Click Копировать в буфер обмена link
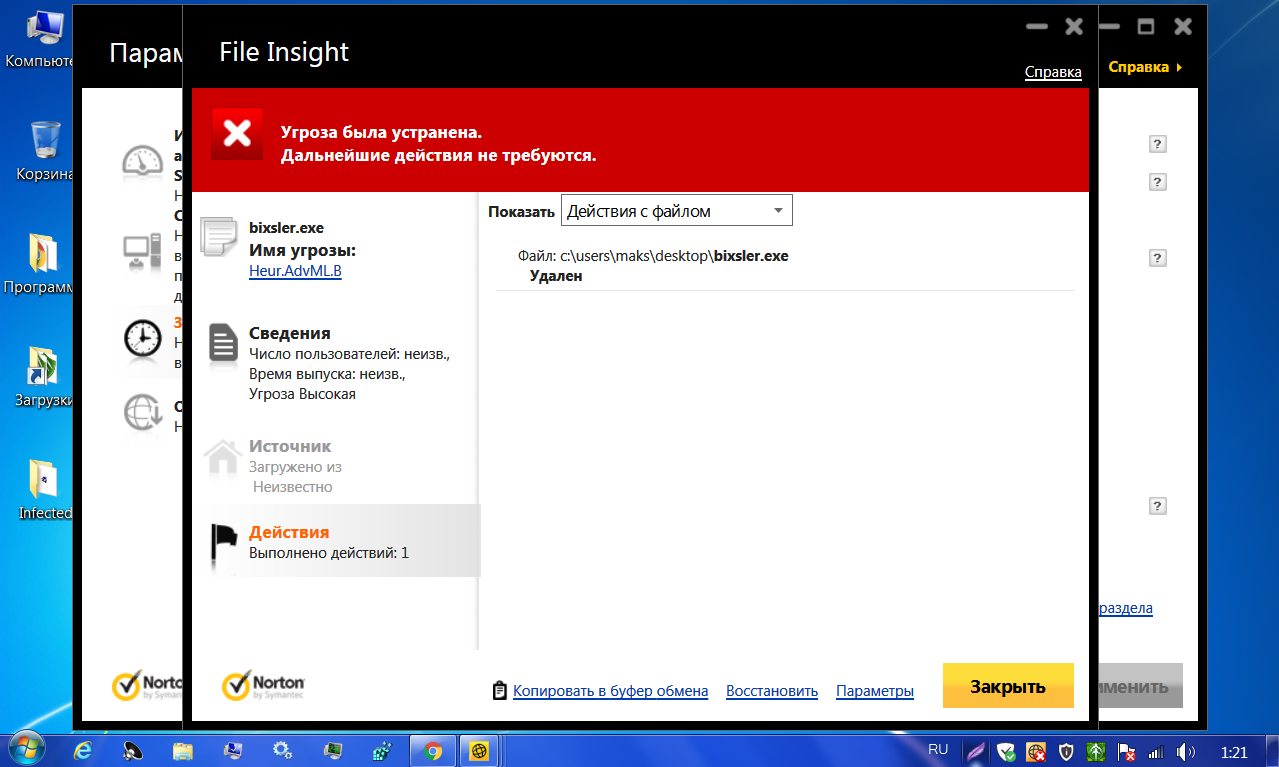This screenshot has width=1279, height=767. pyautogui.click(x=610, y=691)
